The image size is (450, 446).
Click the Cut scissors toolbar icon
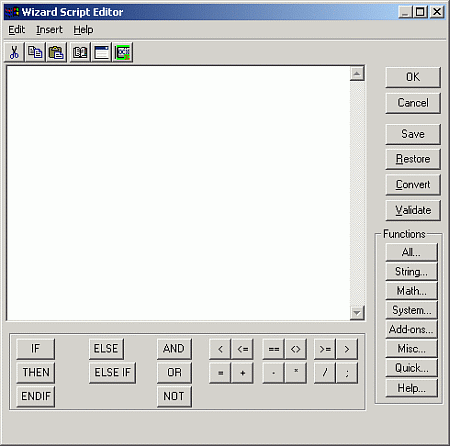tap(14, 52)
